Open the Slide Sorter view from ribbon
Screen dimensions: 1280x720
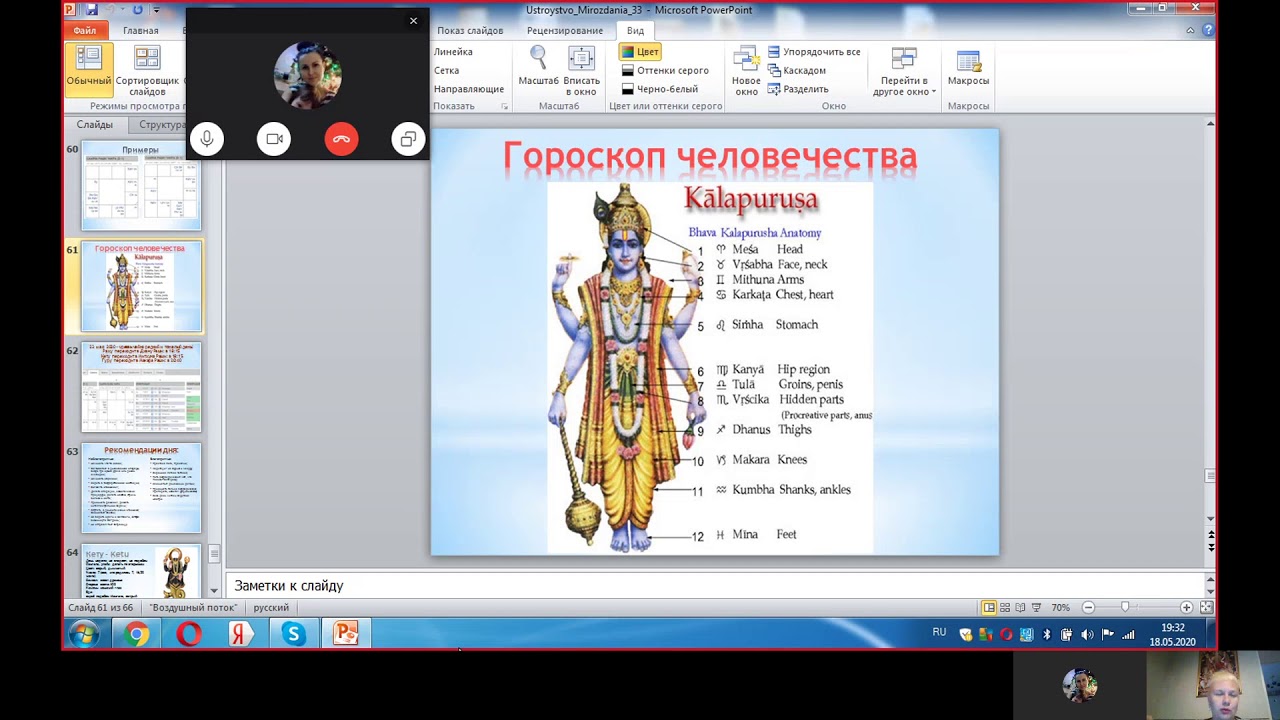[x=146, y=70]
